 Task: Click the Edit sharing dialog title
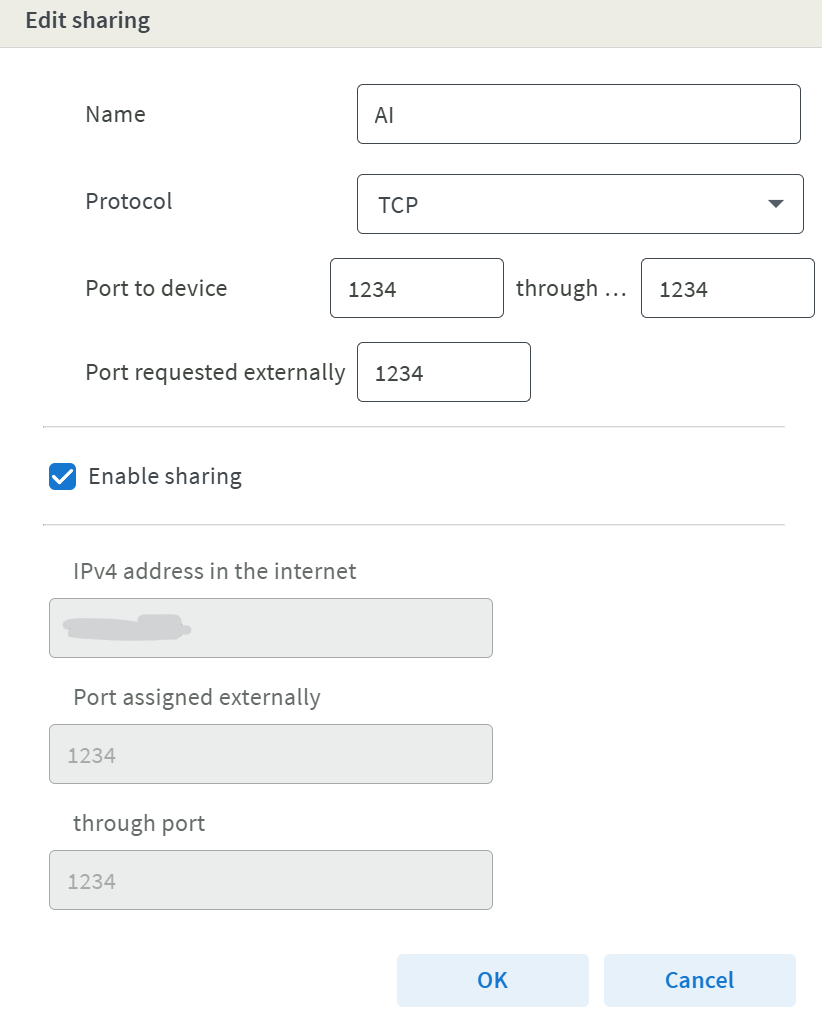(87, 20)
